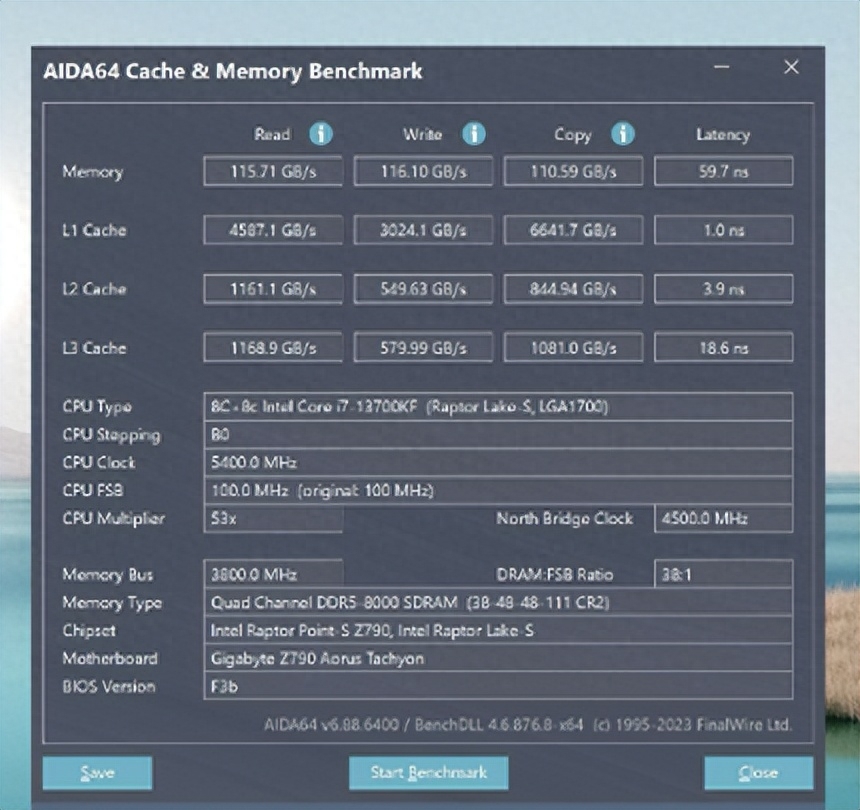The width and height of the screenshot is (860, 810).
Task: Select the Memory Copy value 110.59 GB/s
Action: coord(573,172)
